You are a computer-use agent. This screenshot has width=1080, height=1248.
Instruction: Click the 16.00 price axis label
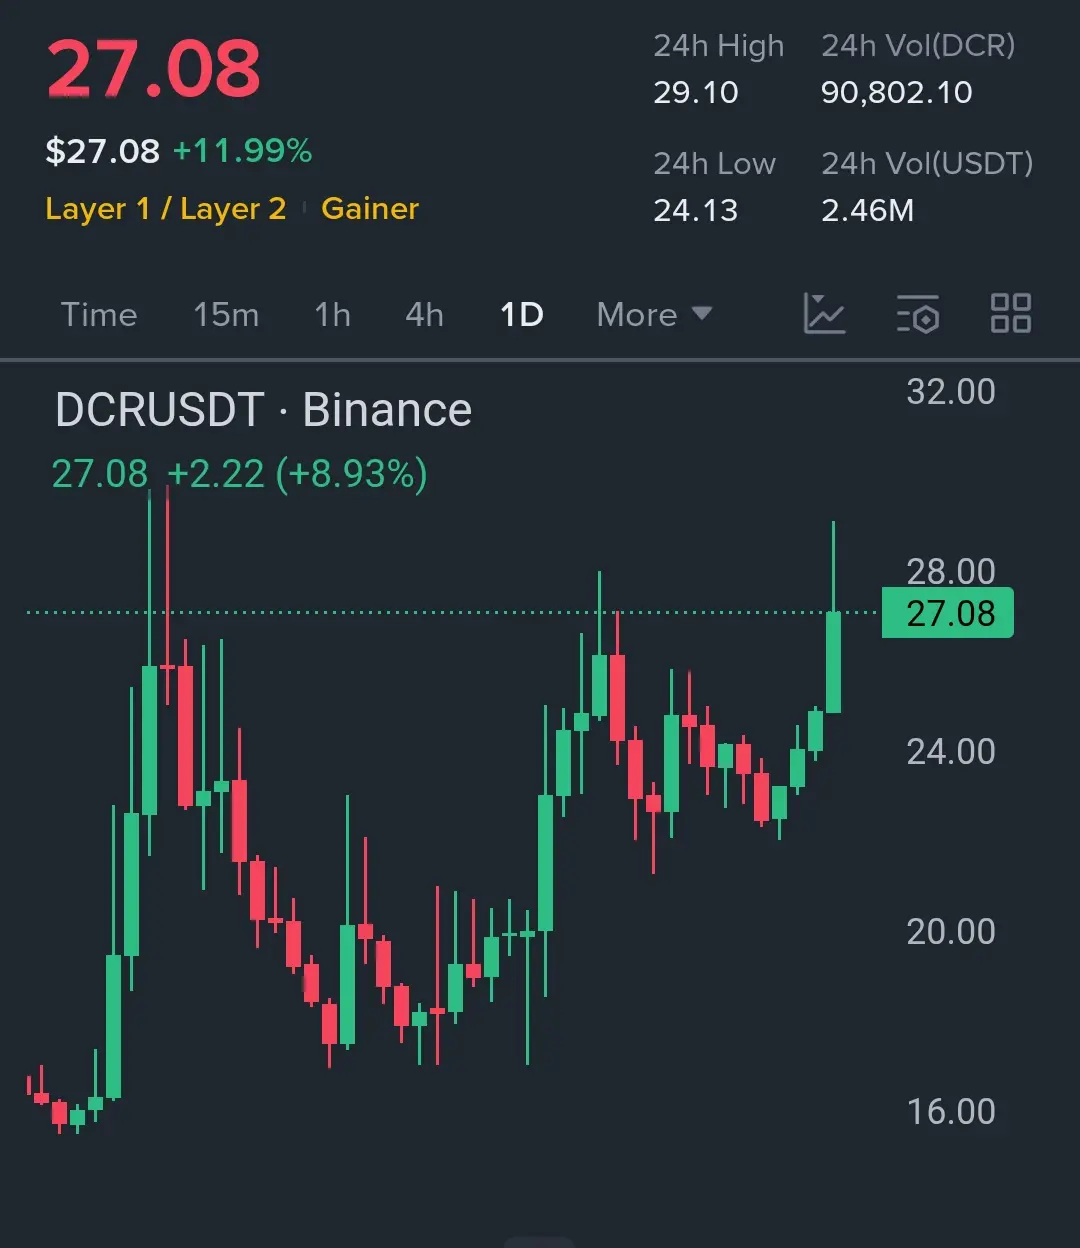point(951,1112)
